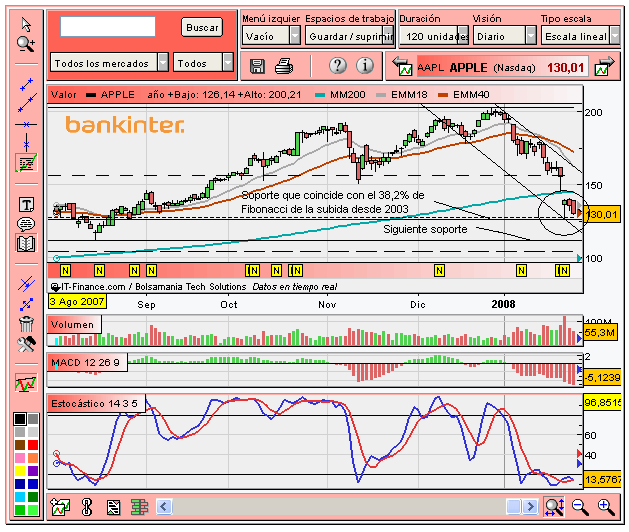Click the green horizontal bars icon in bottom toolbar
629x532 pixels.
140,507
